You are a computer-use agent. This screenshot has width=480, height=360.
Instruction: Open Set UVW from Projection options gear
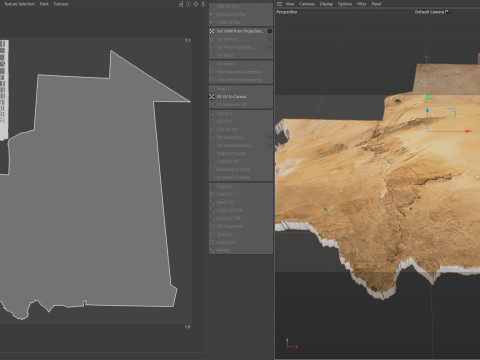(270, 31)
